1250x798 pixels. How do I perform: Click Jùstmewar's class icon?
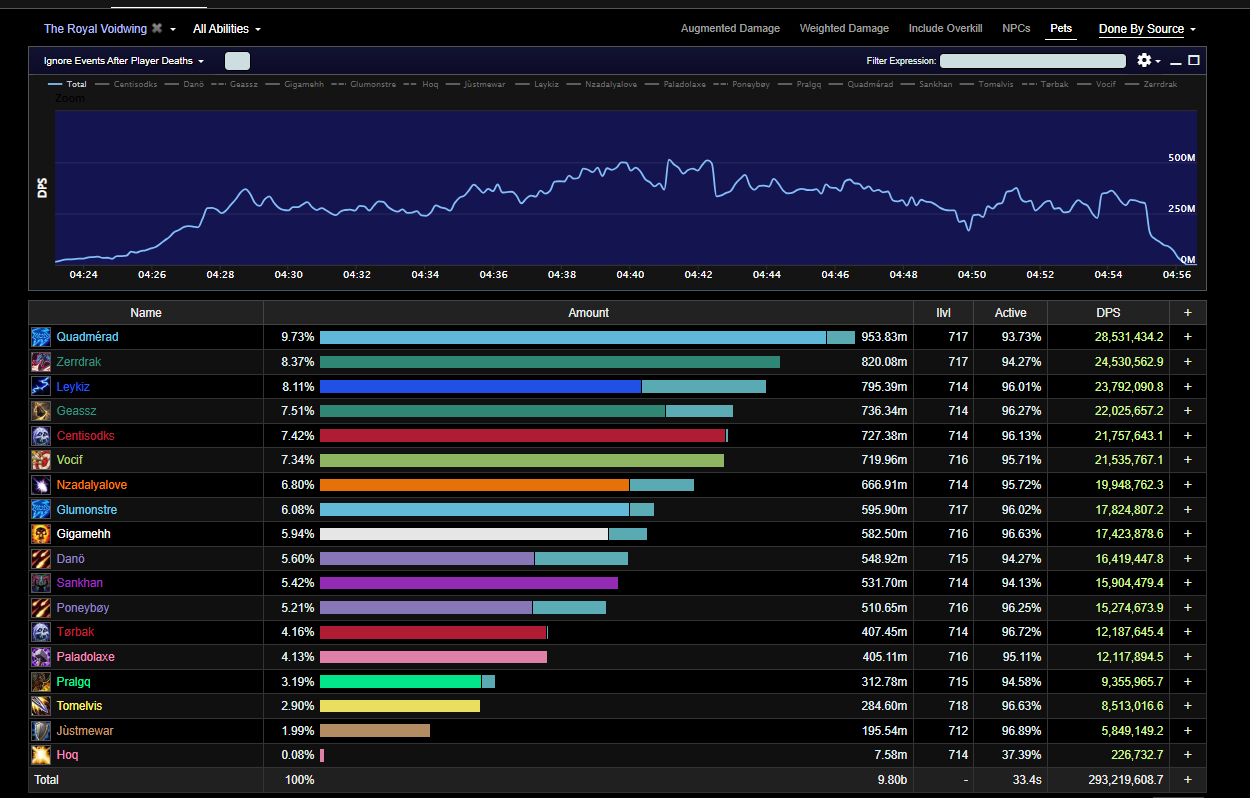(x=41, y=731)
